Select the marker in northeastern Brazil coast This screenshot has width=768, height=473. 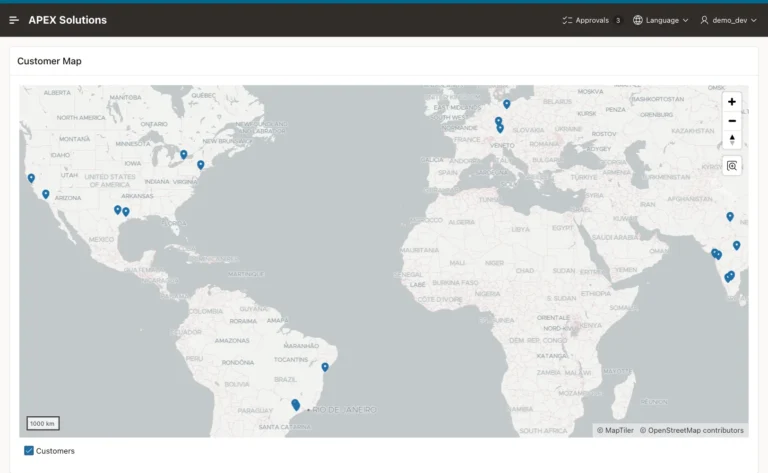pyautogui.click(x=325, y=367)
